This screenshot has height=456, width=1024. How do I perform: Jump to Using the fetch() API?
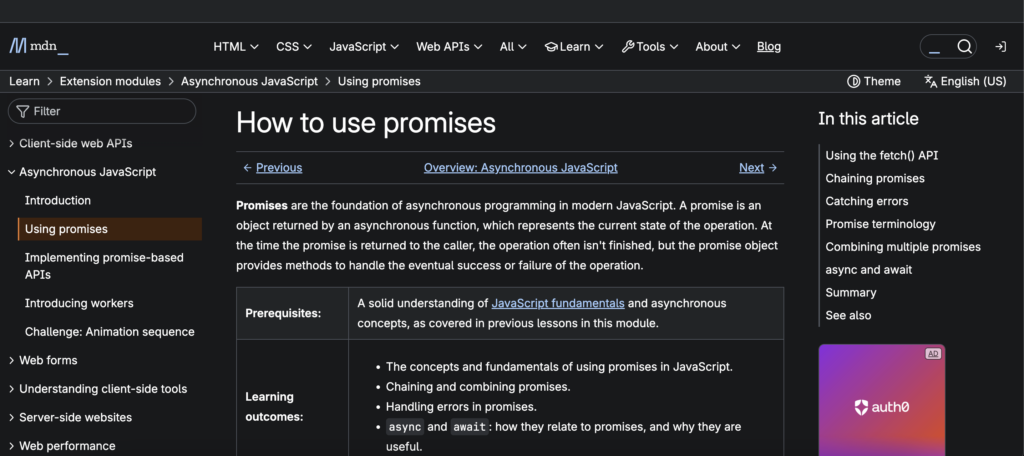point(882,156)
